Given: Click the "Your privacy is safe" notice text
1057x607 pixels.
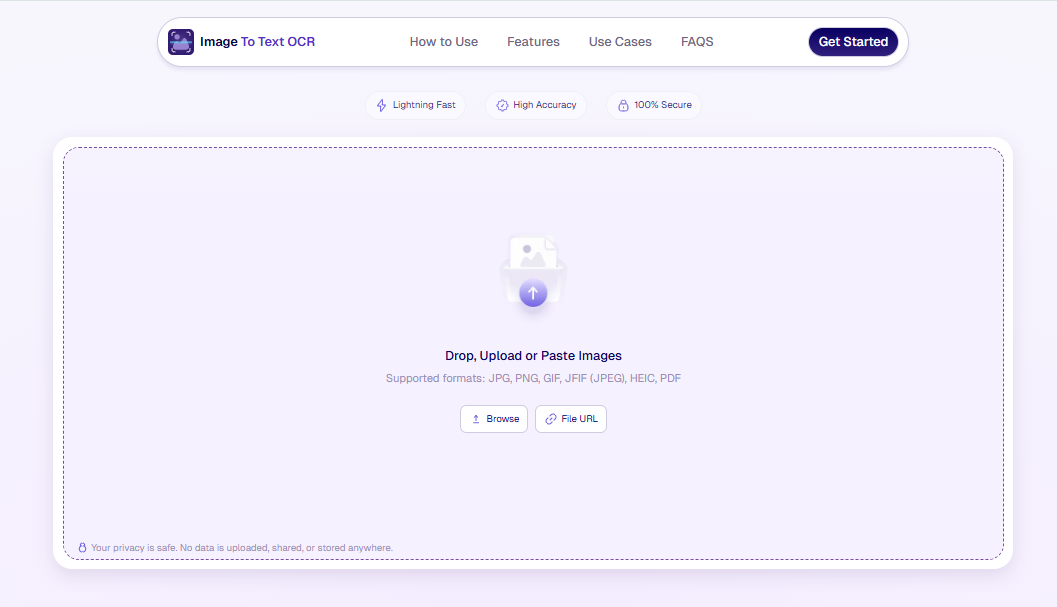Looking at the screenshot, I should (x=241, y=548).
